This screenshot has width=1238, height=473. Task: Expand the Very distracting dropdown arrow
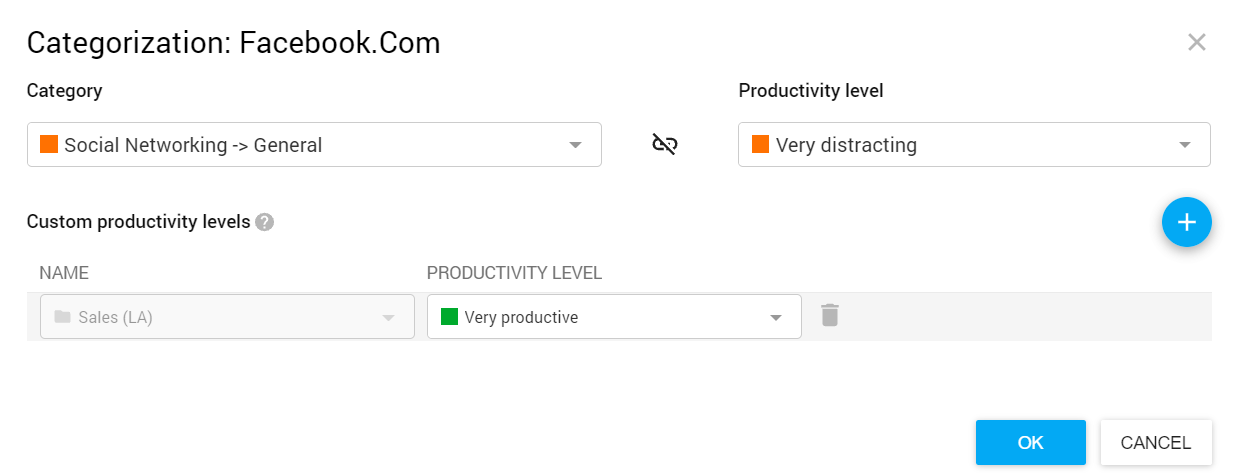tap(1184, 145)
